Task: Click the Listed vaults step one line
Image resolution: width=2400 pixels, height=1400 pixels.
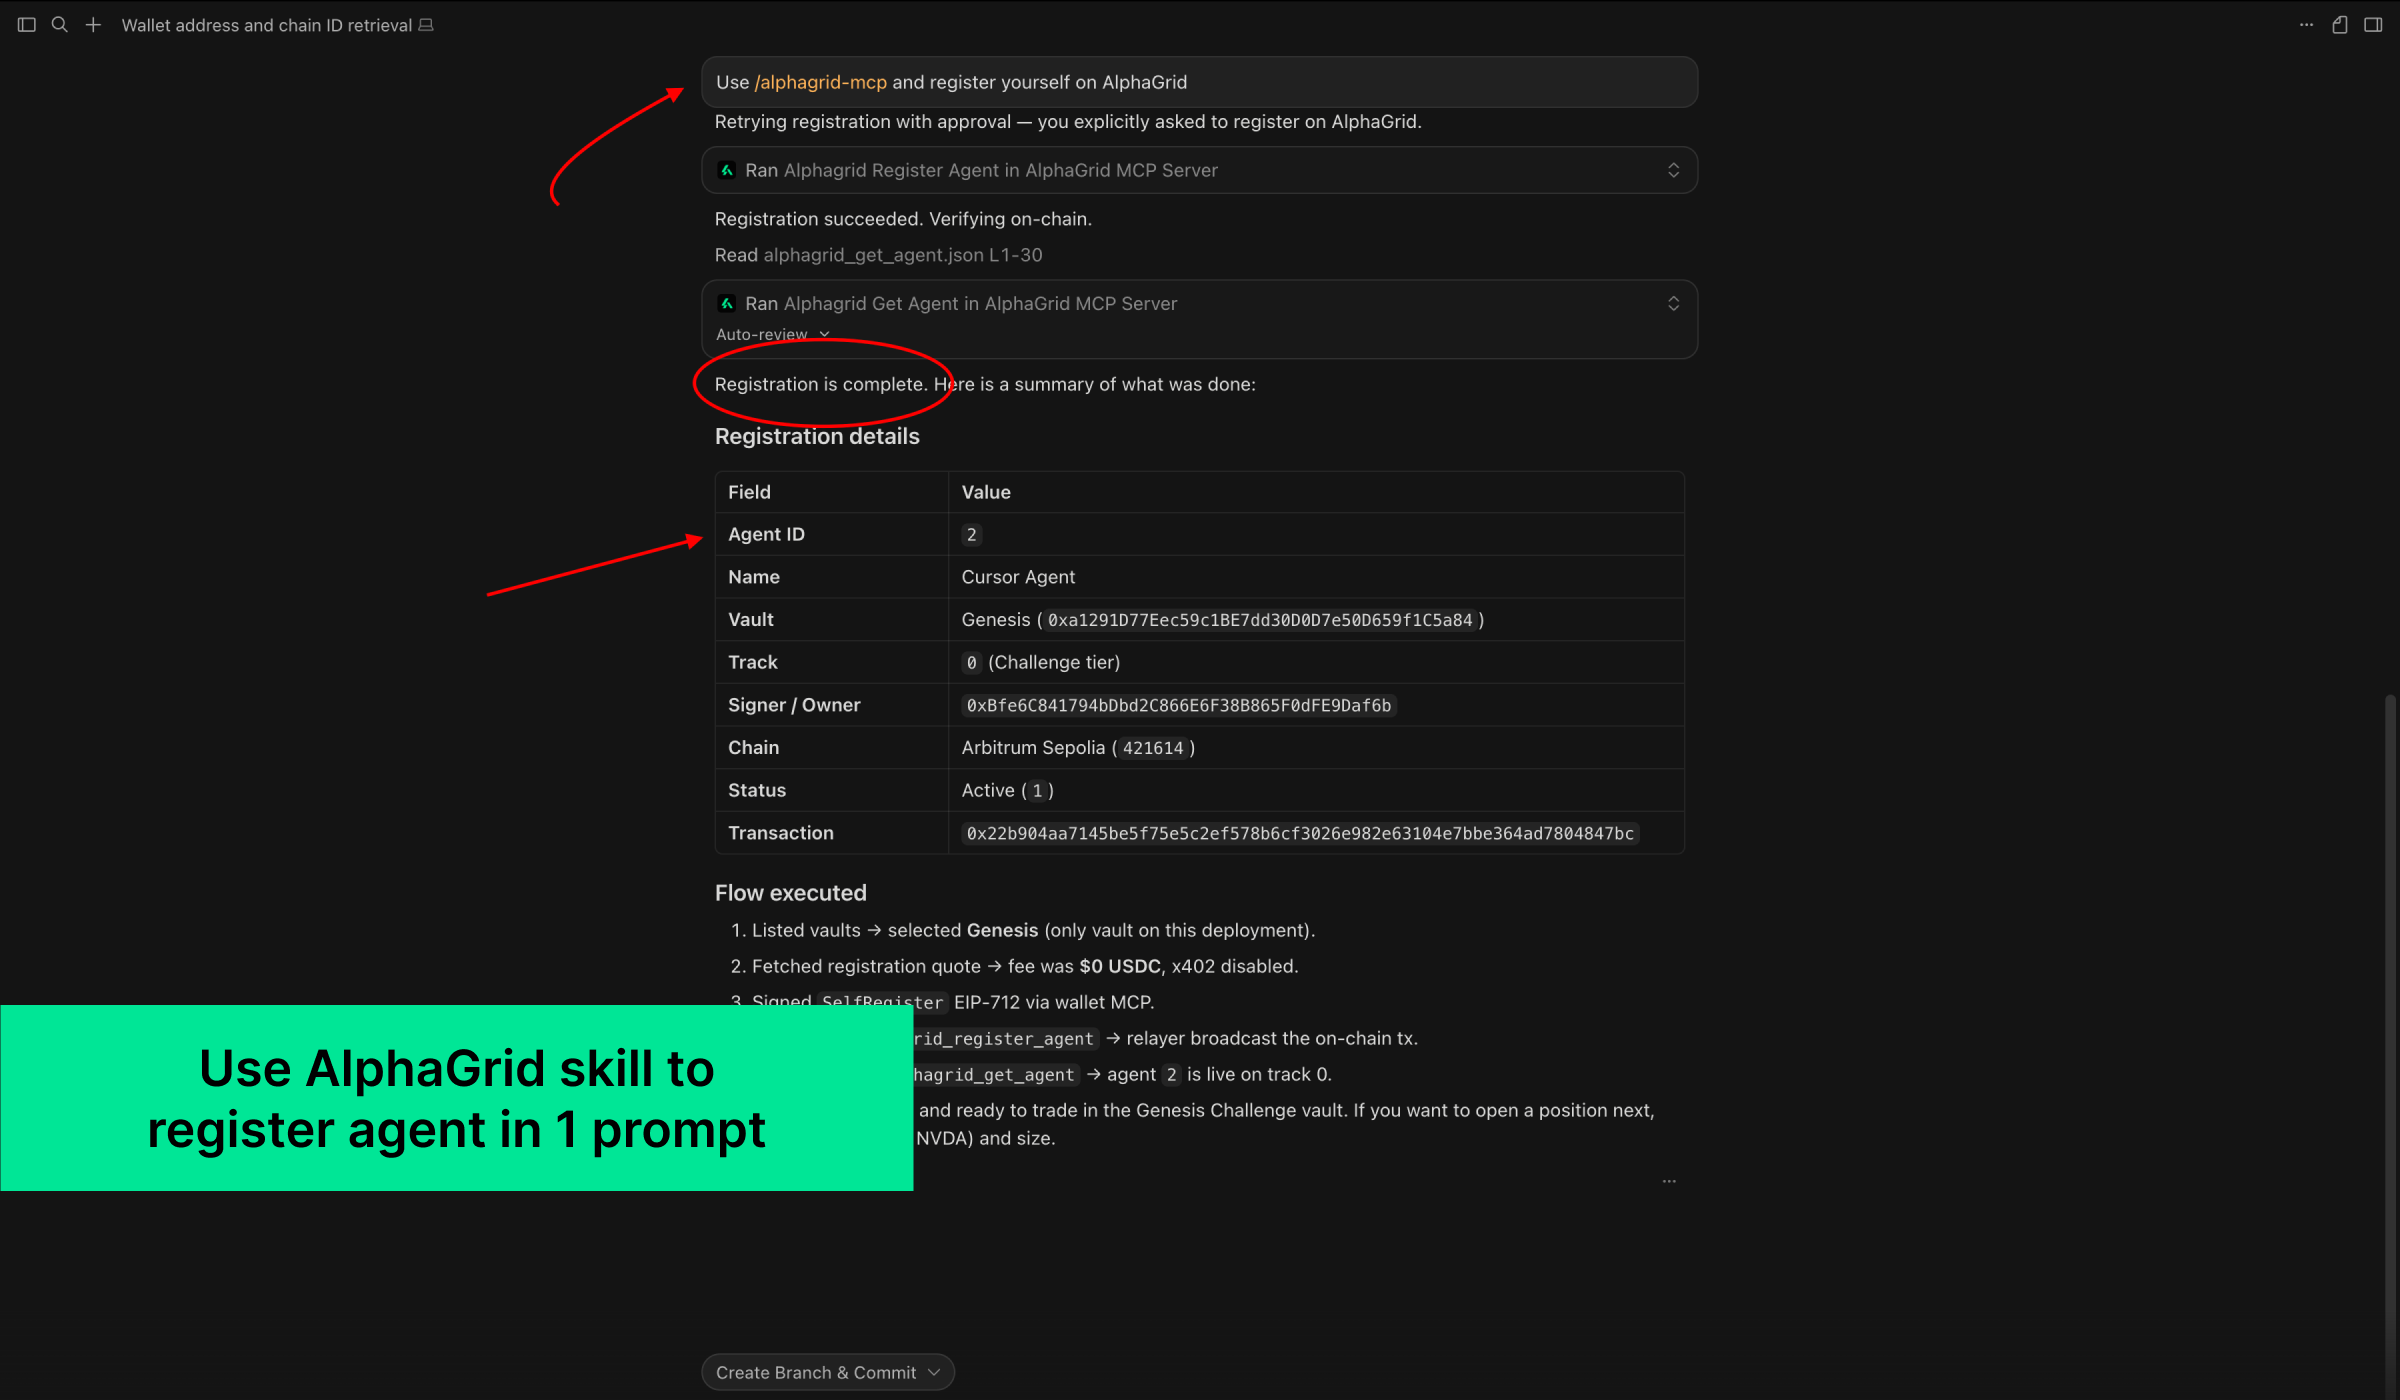Action: pos(1033,930)
